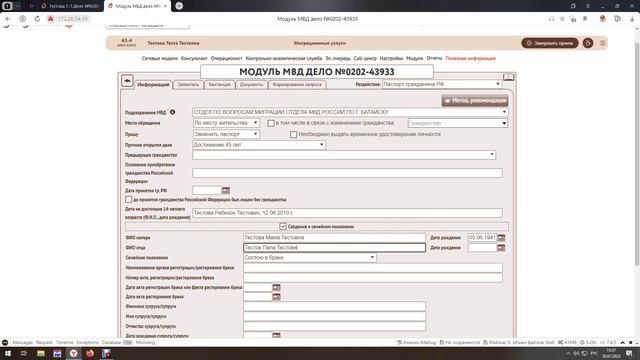
Task: Switch to the Заявитель tab
Action: (188, 84)
